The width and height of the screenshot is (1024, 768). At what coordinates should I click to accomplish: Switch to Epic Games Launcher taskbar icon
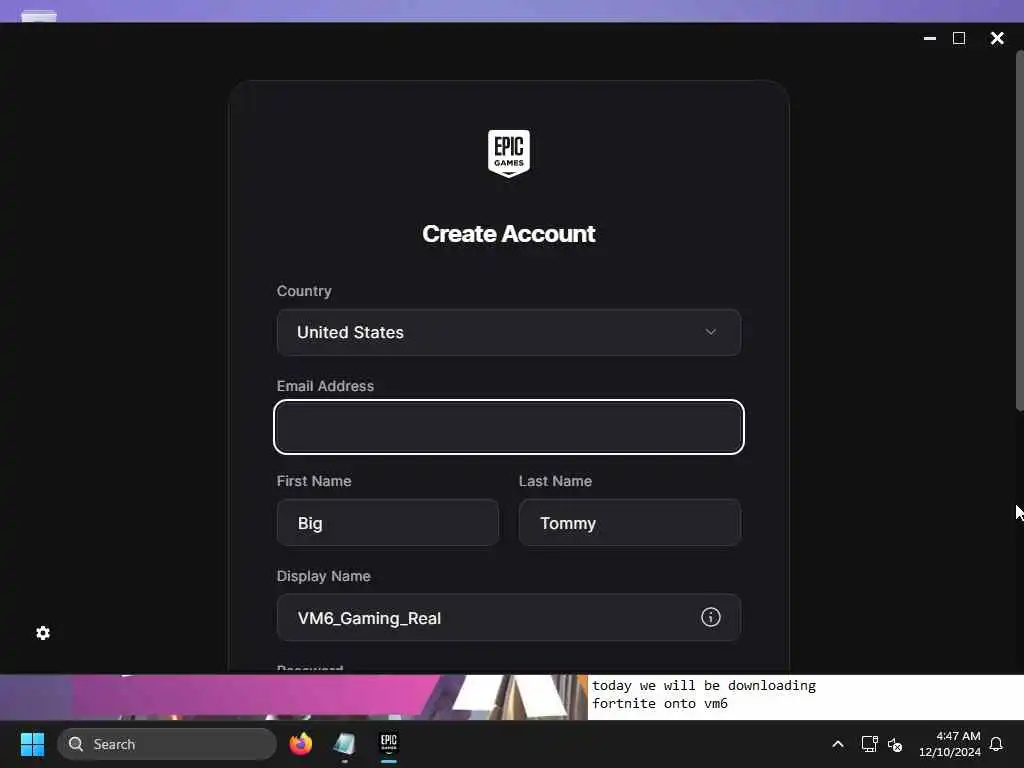tap(389, 744)
